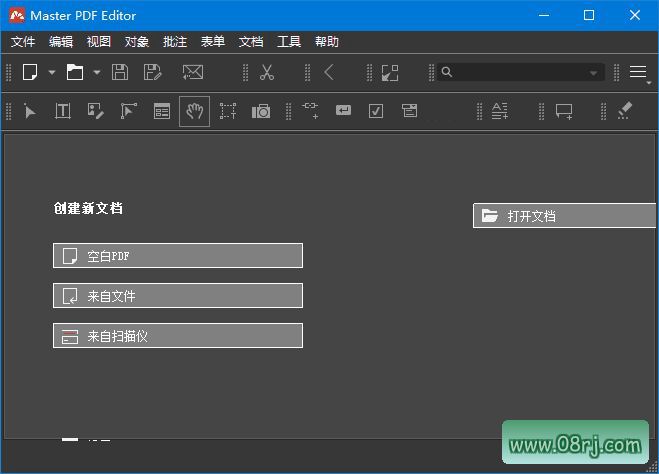Screen dimensions: 659x474
Task: Open the 批注 menu
Action: click(175, 42)
